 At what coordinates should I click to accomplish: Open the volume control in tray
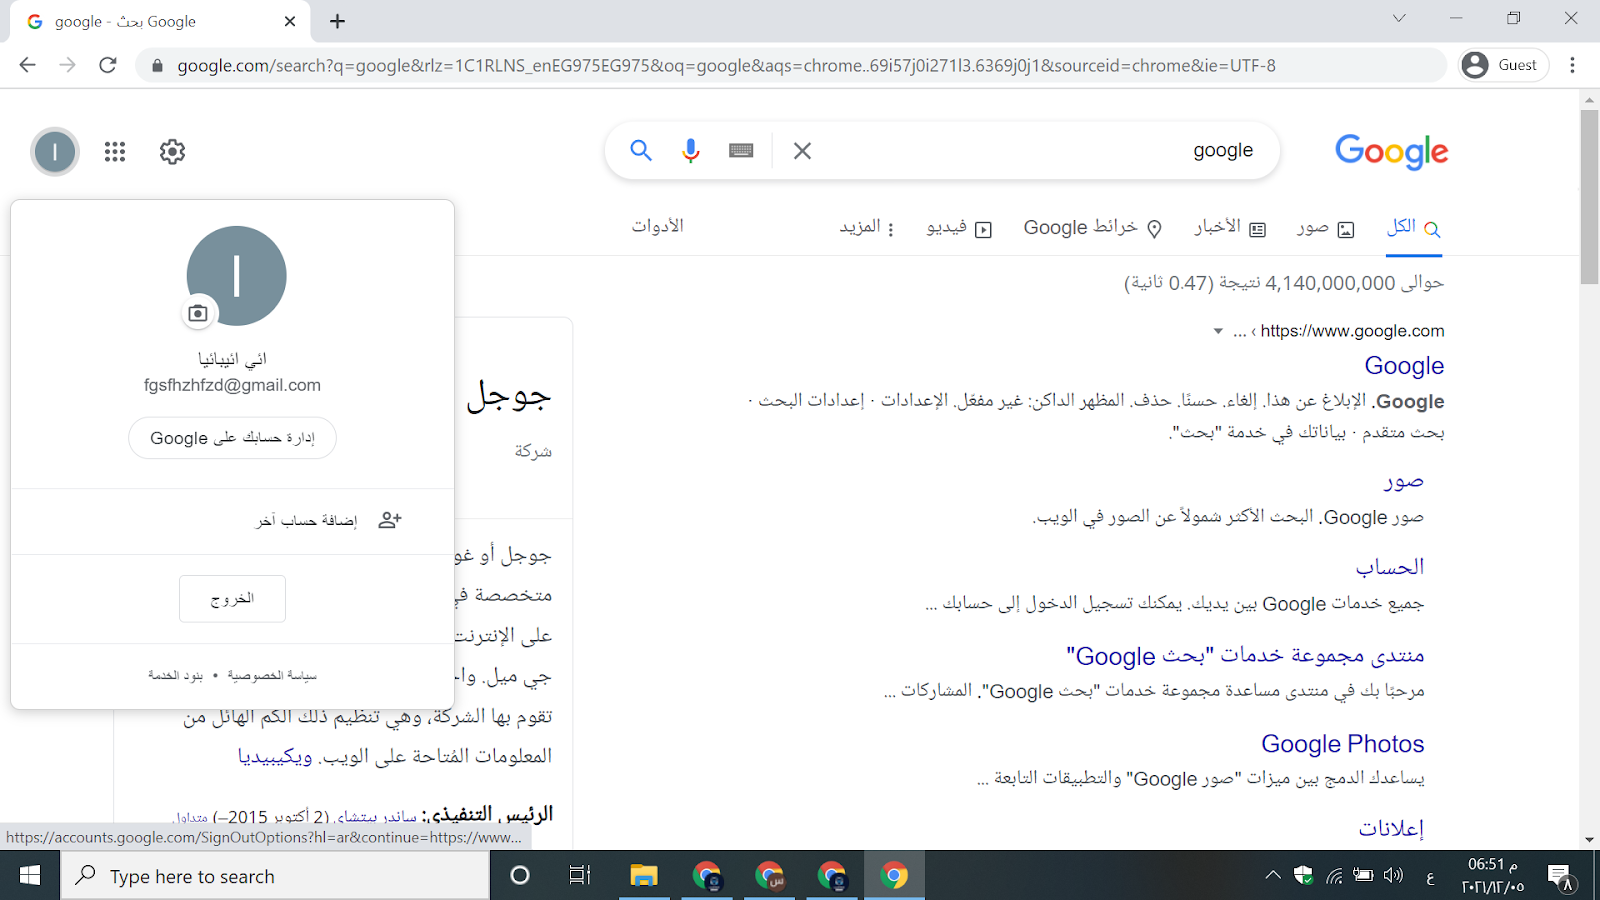coord(1394,876)
